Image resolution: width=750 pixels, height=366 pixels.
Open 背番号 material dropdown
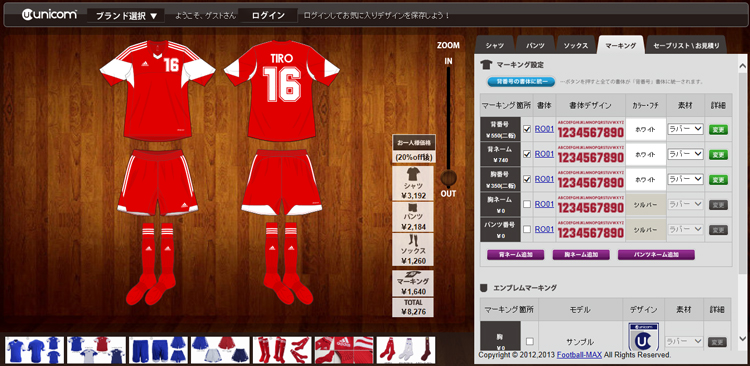pyautogui.click(x=685, y=129)
